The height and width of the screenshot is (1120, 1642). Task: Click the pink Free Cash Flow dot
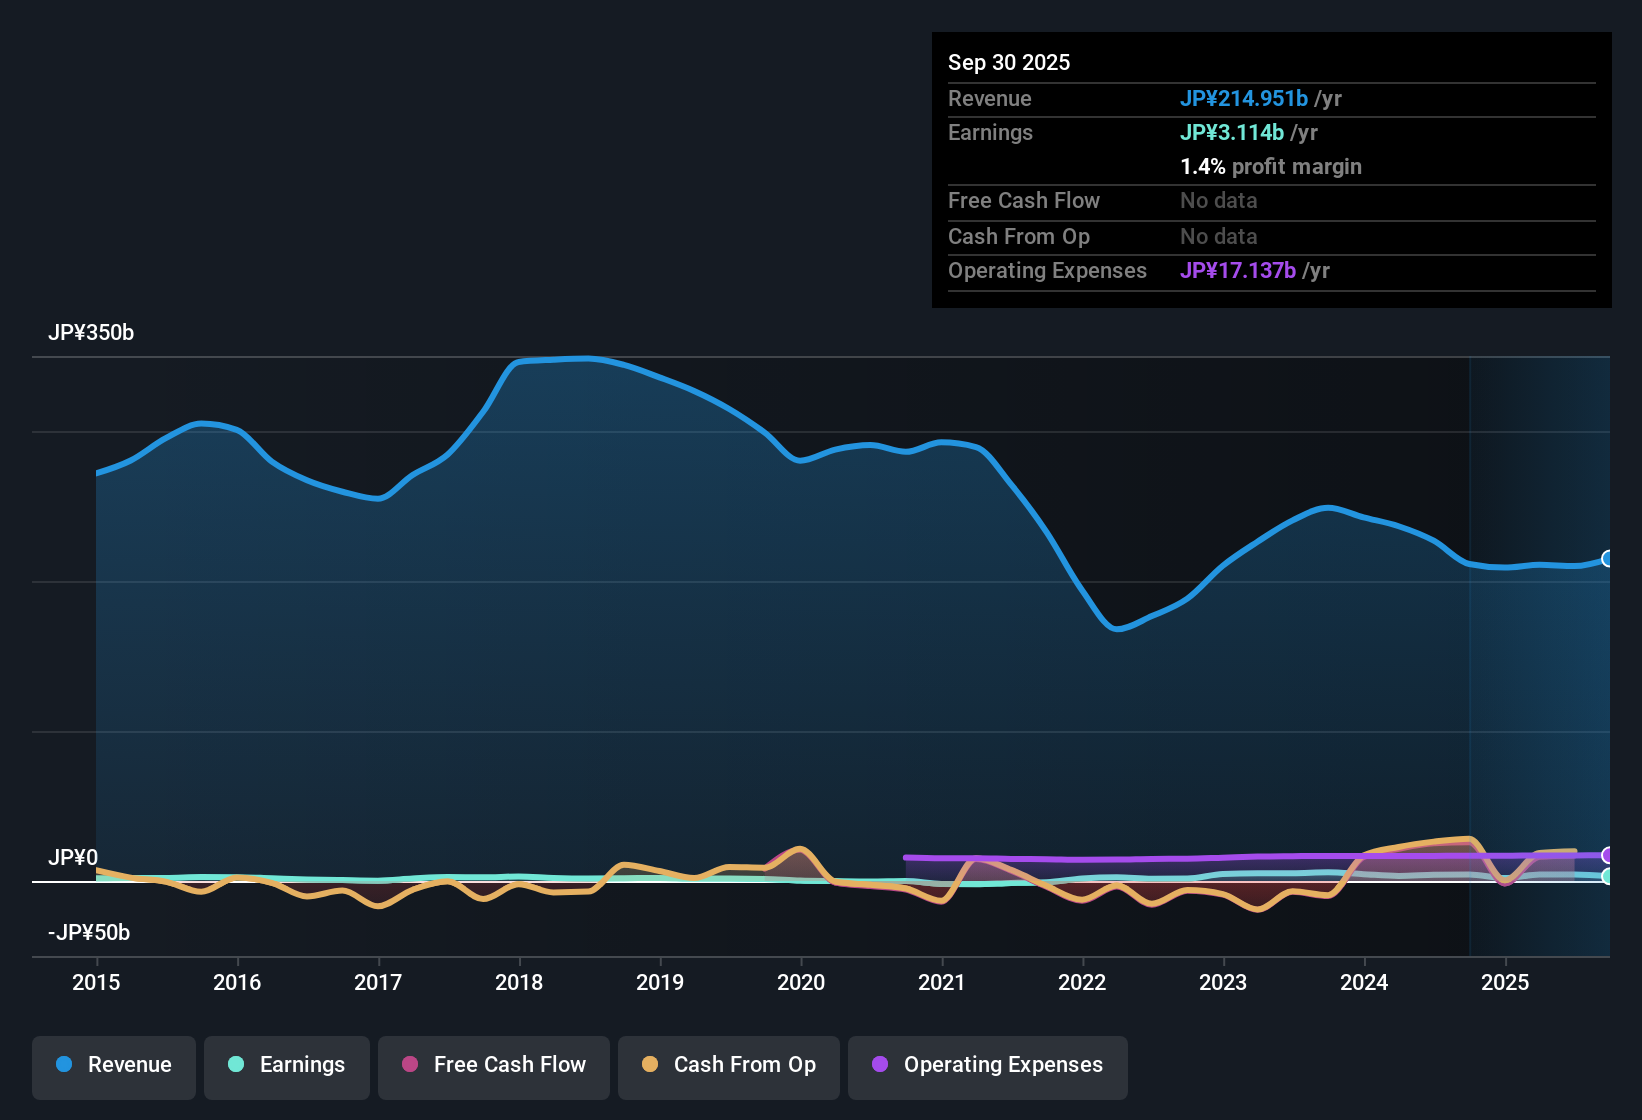click(x=408, y=1065)
